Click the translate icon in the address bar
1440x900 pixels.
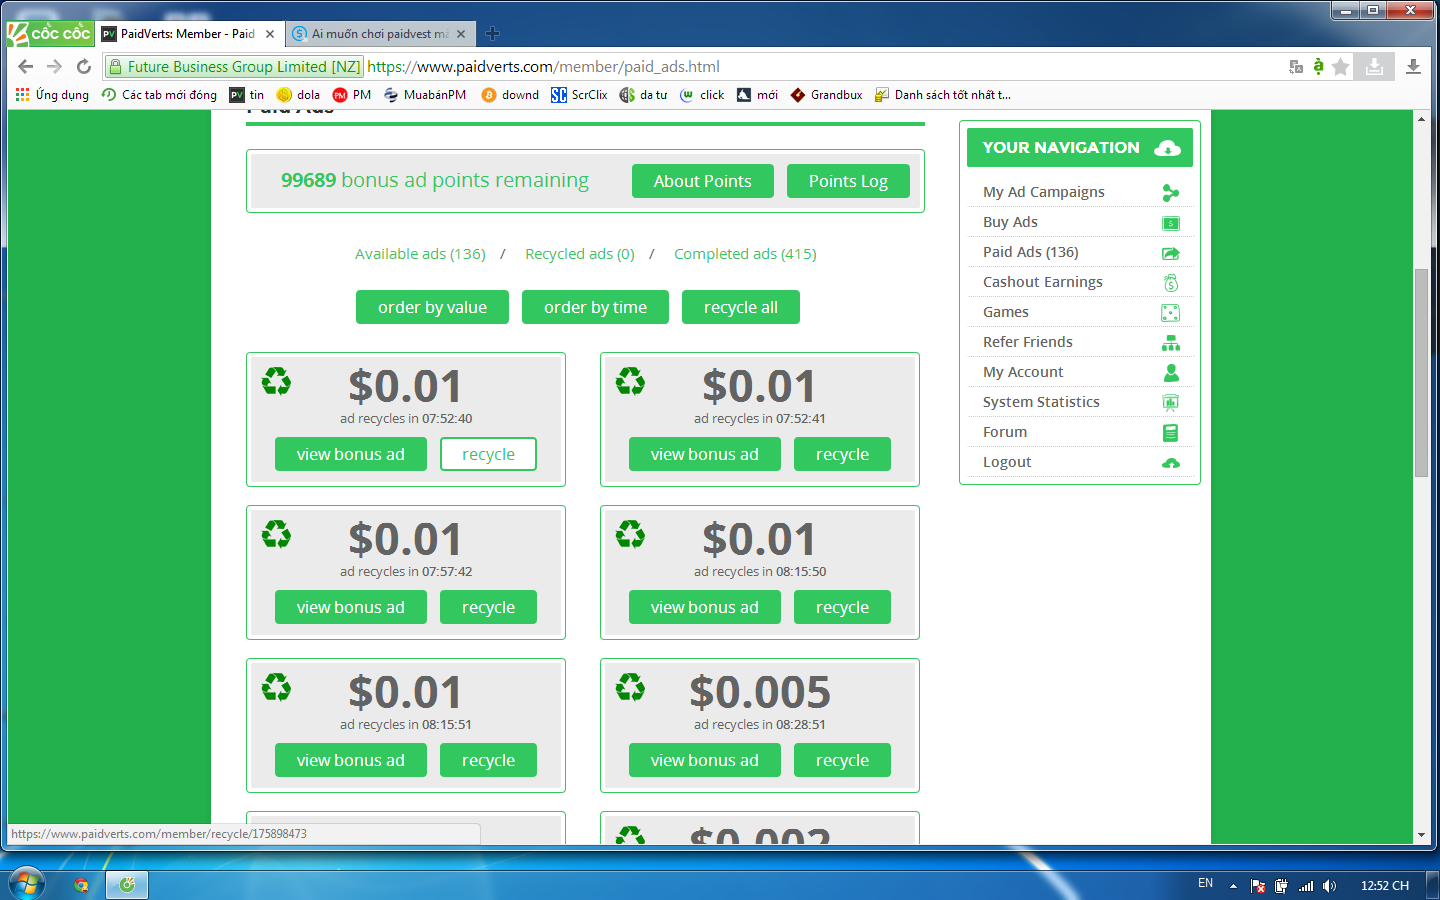coord(1296,67)
